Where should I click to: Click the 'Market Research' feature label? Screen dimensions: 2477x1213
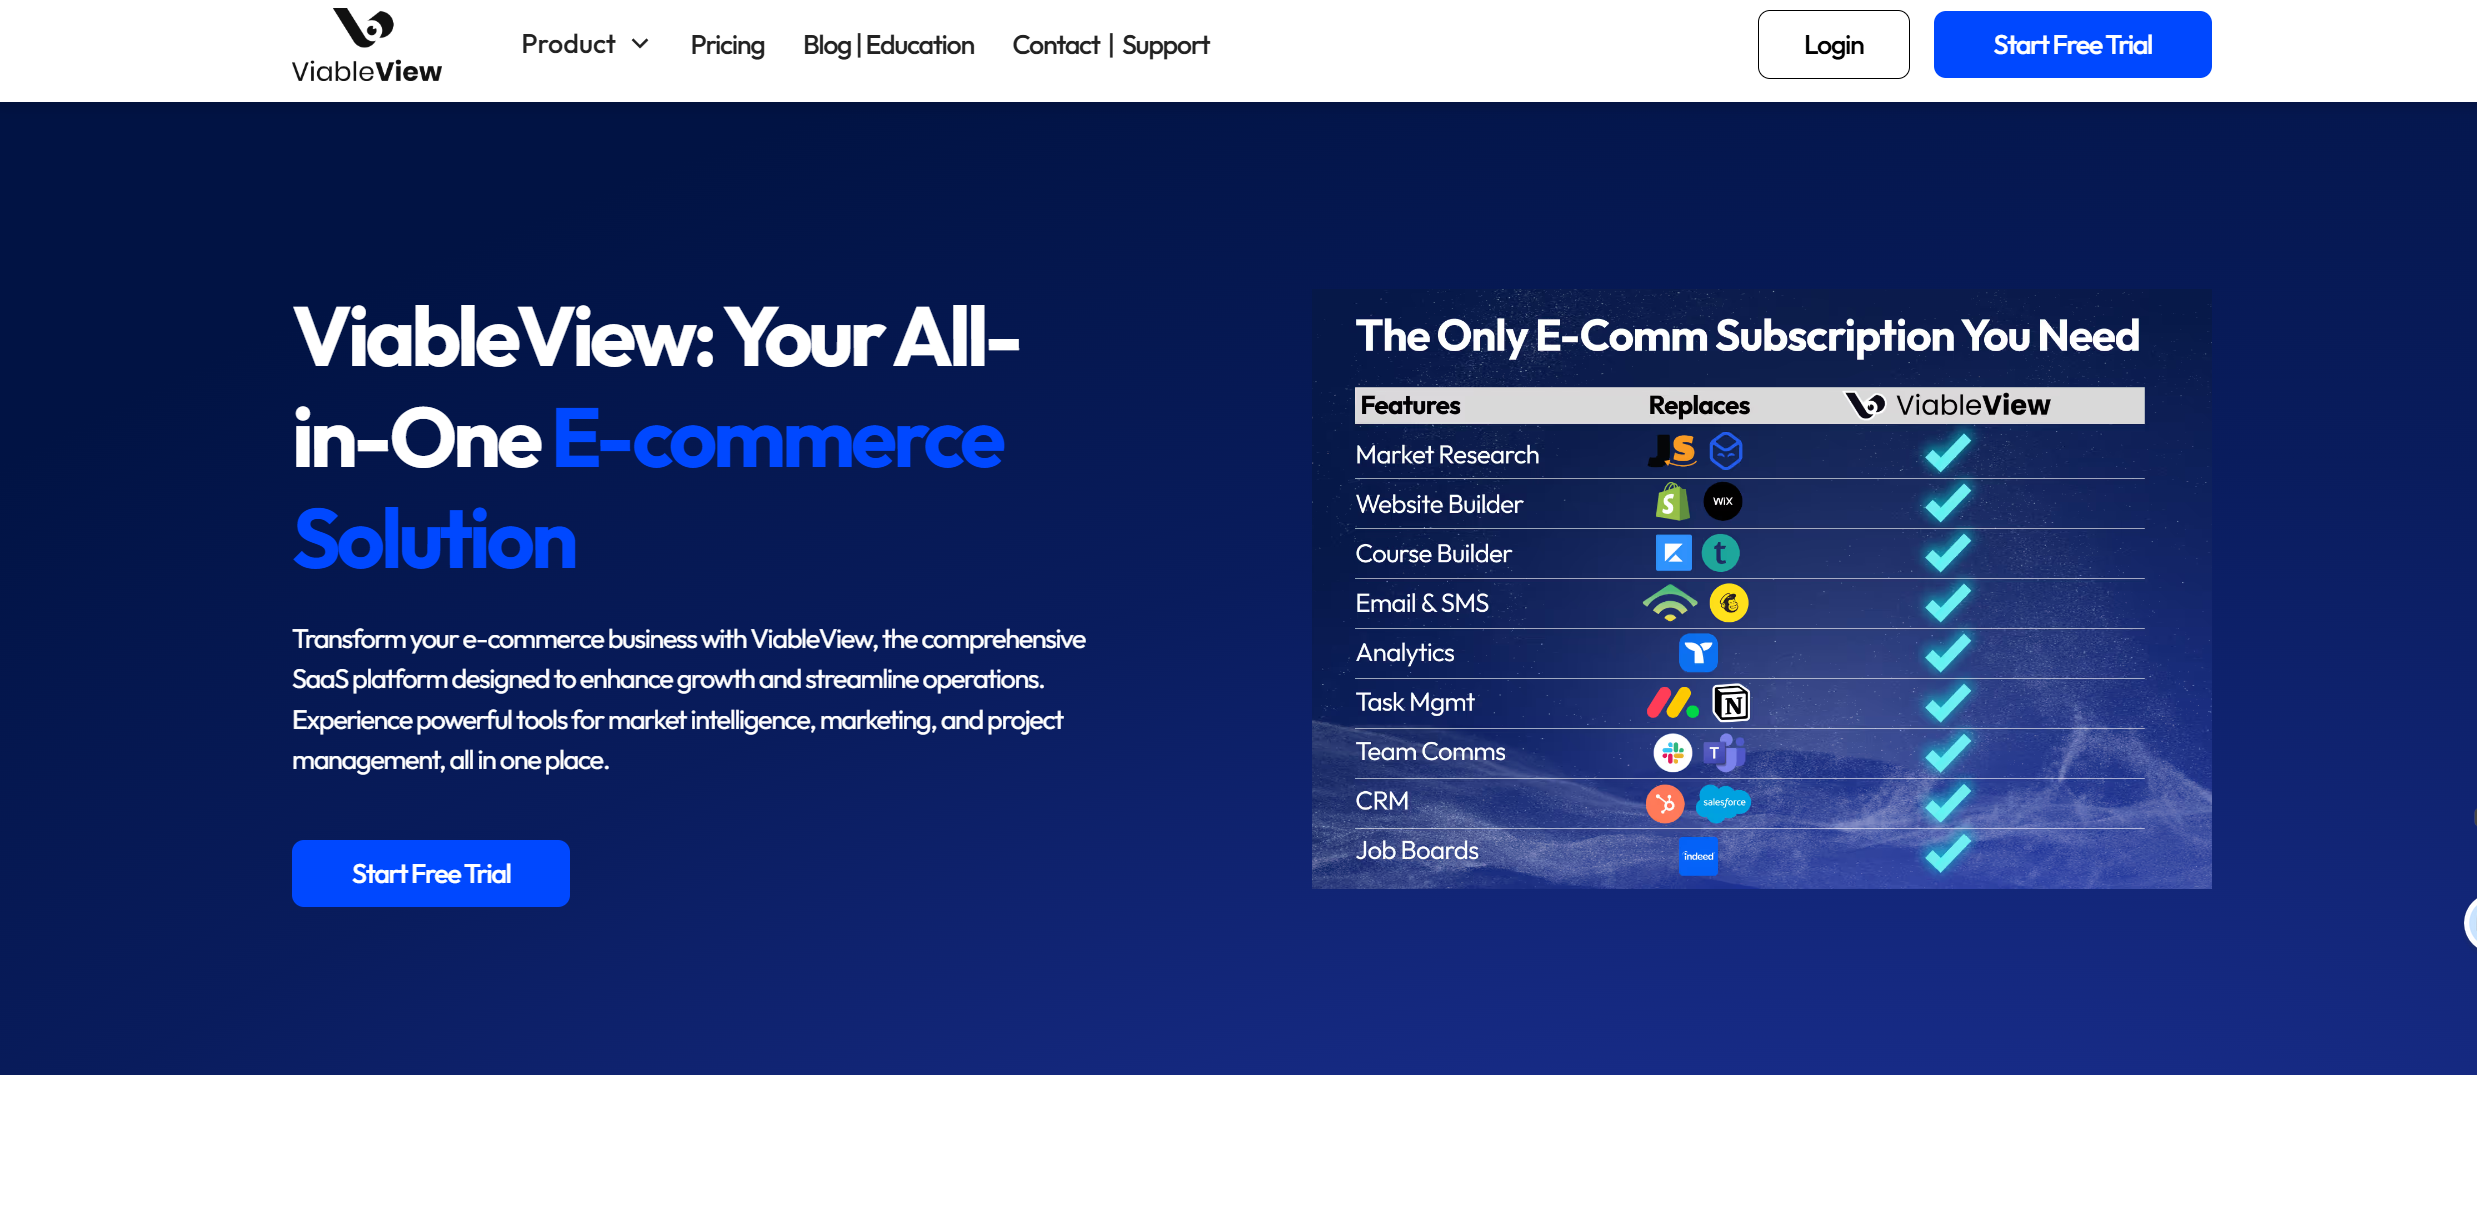coord(1447,454)
